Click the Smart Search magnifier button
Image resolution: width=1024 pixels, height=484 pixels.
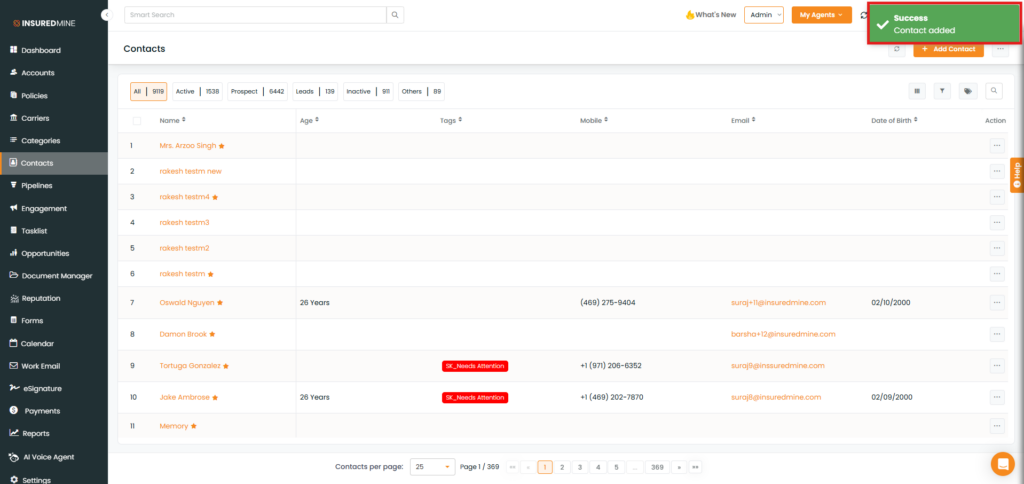[x=396, y=15]
